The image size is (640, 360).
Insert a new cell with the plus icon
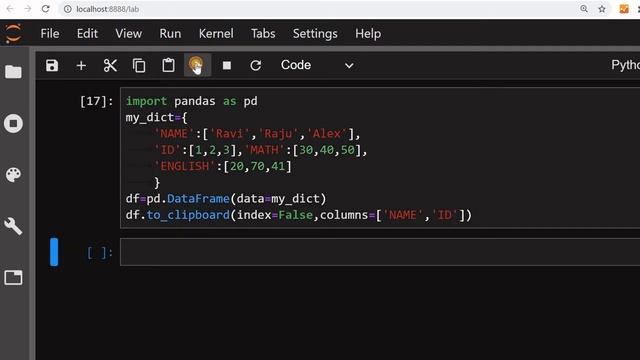[81, 65]
